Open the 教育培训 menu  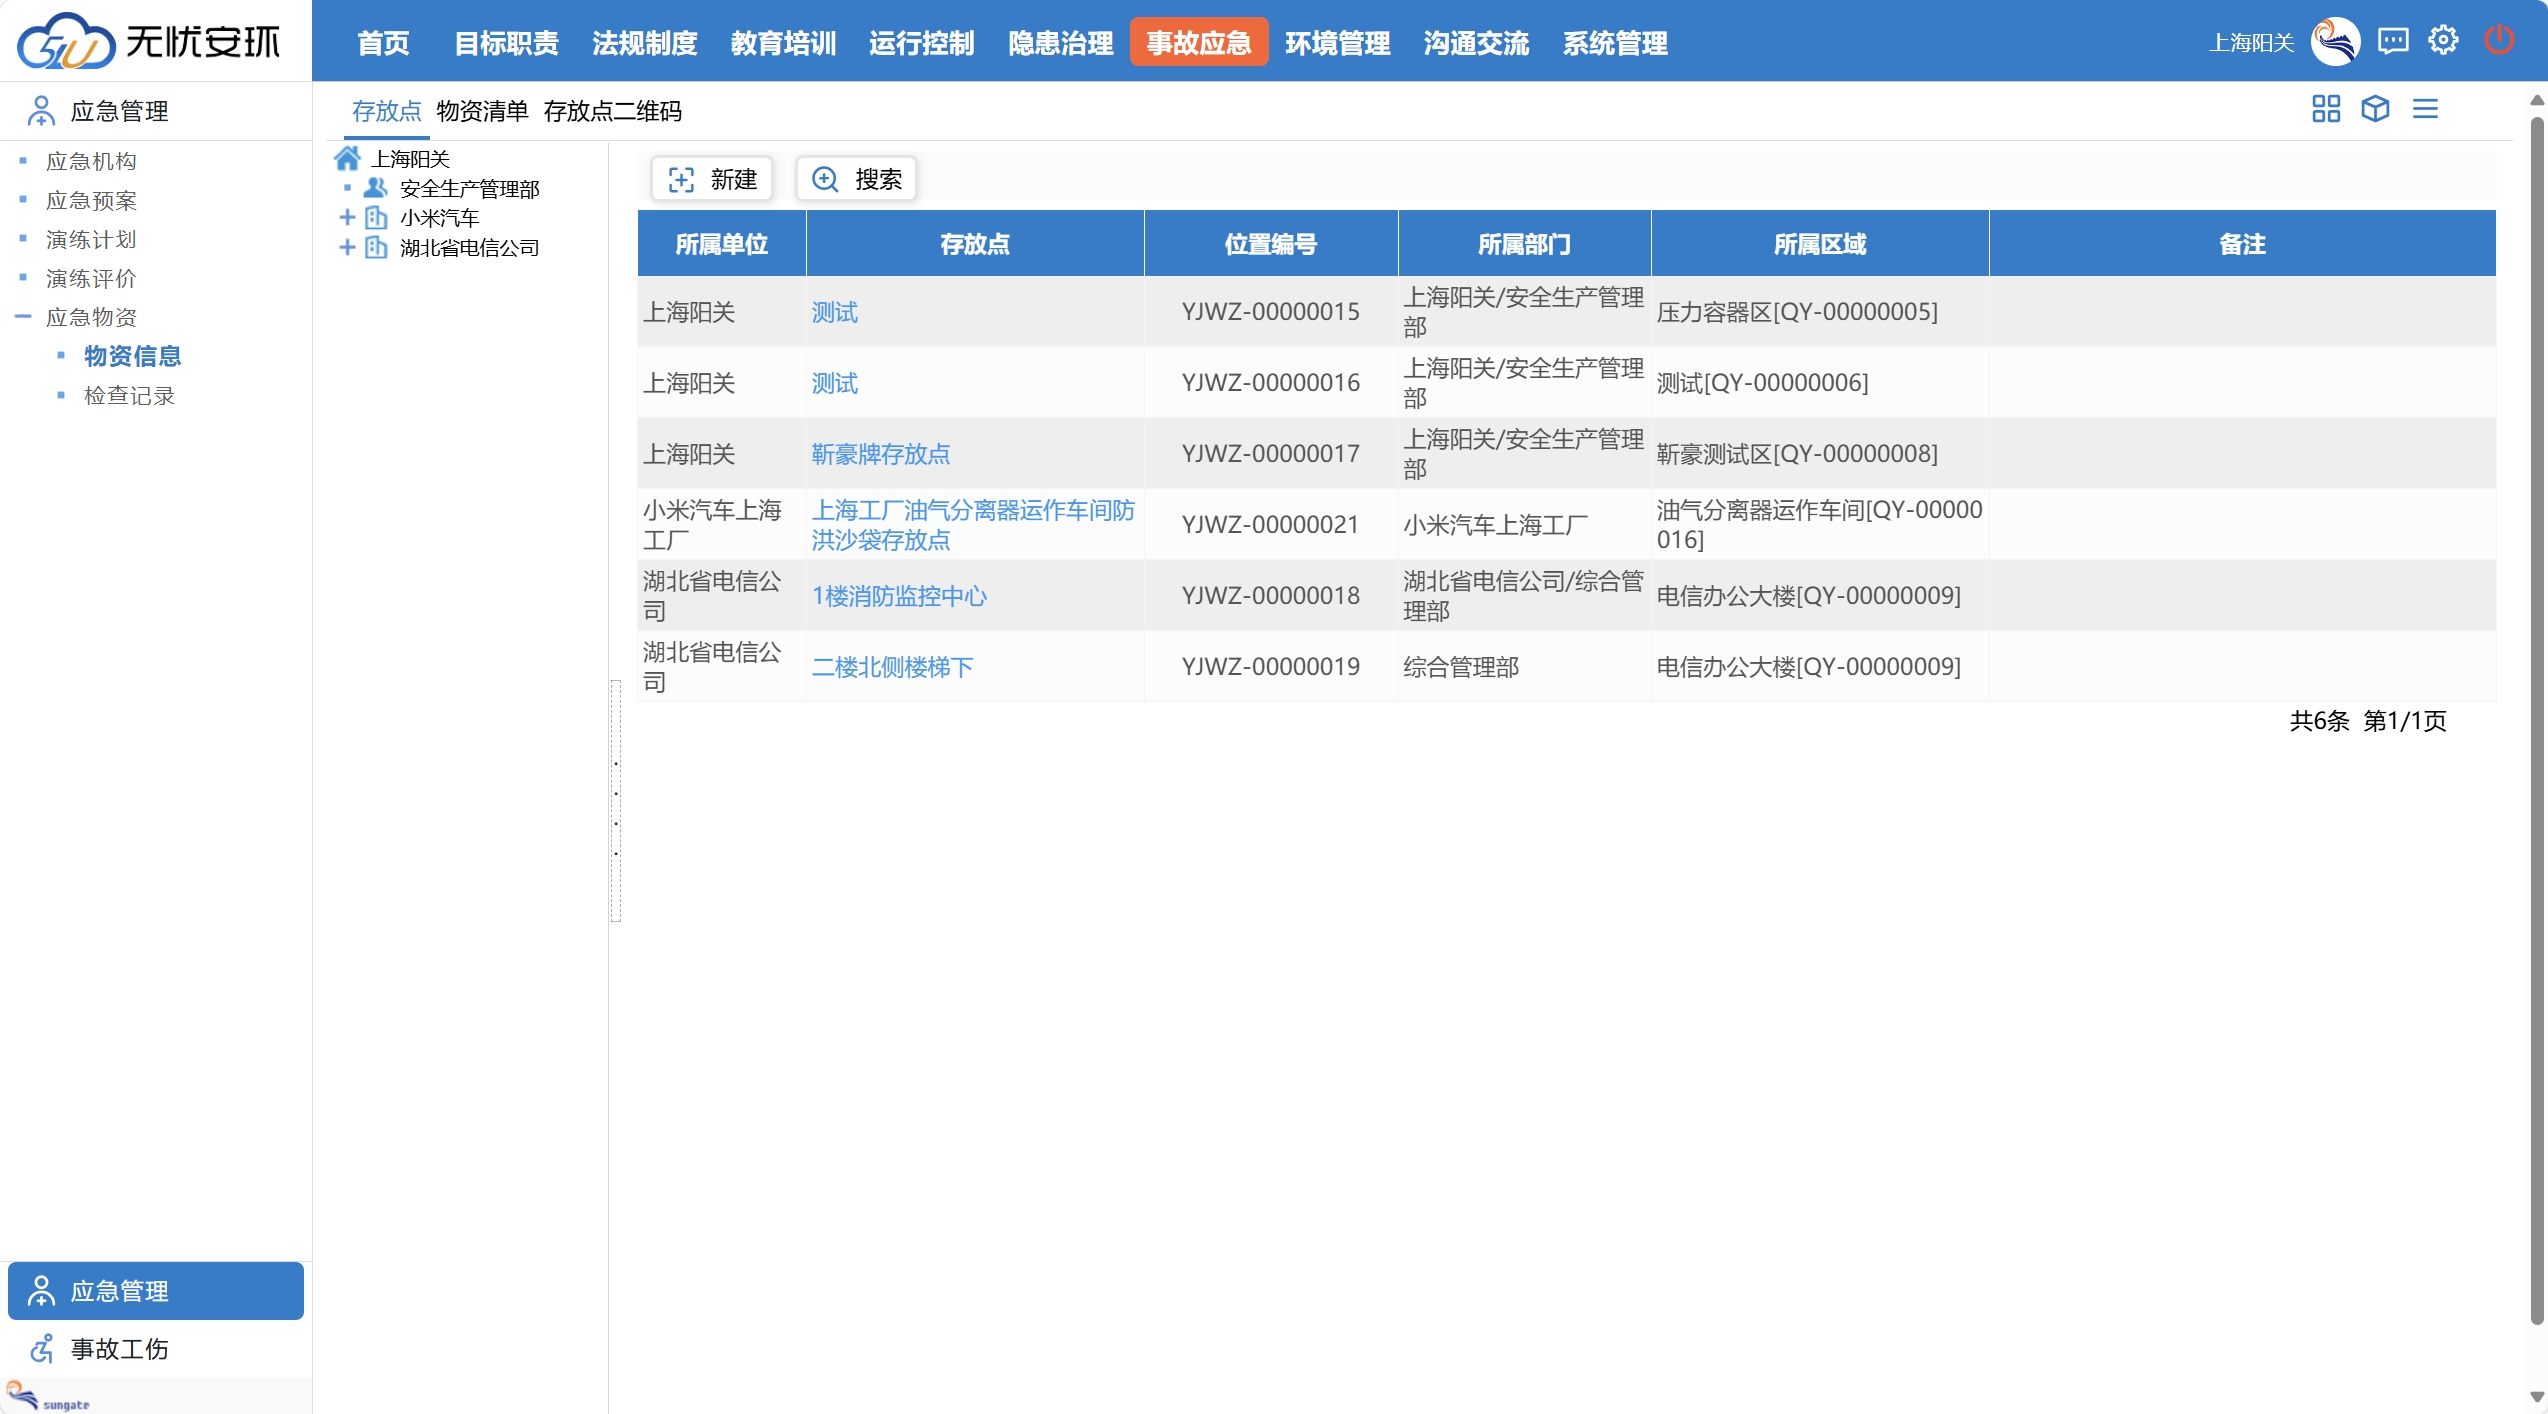tap(783, 43)
